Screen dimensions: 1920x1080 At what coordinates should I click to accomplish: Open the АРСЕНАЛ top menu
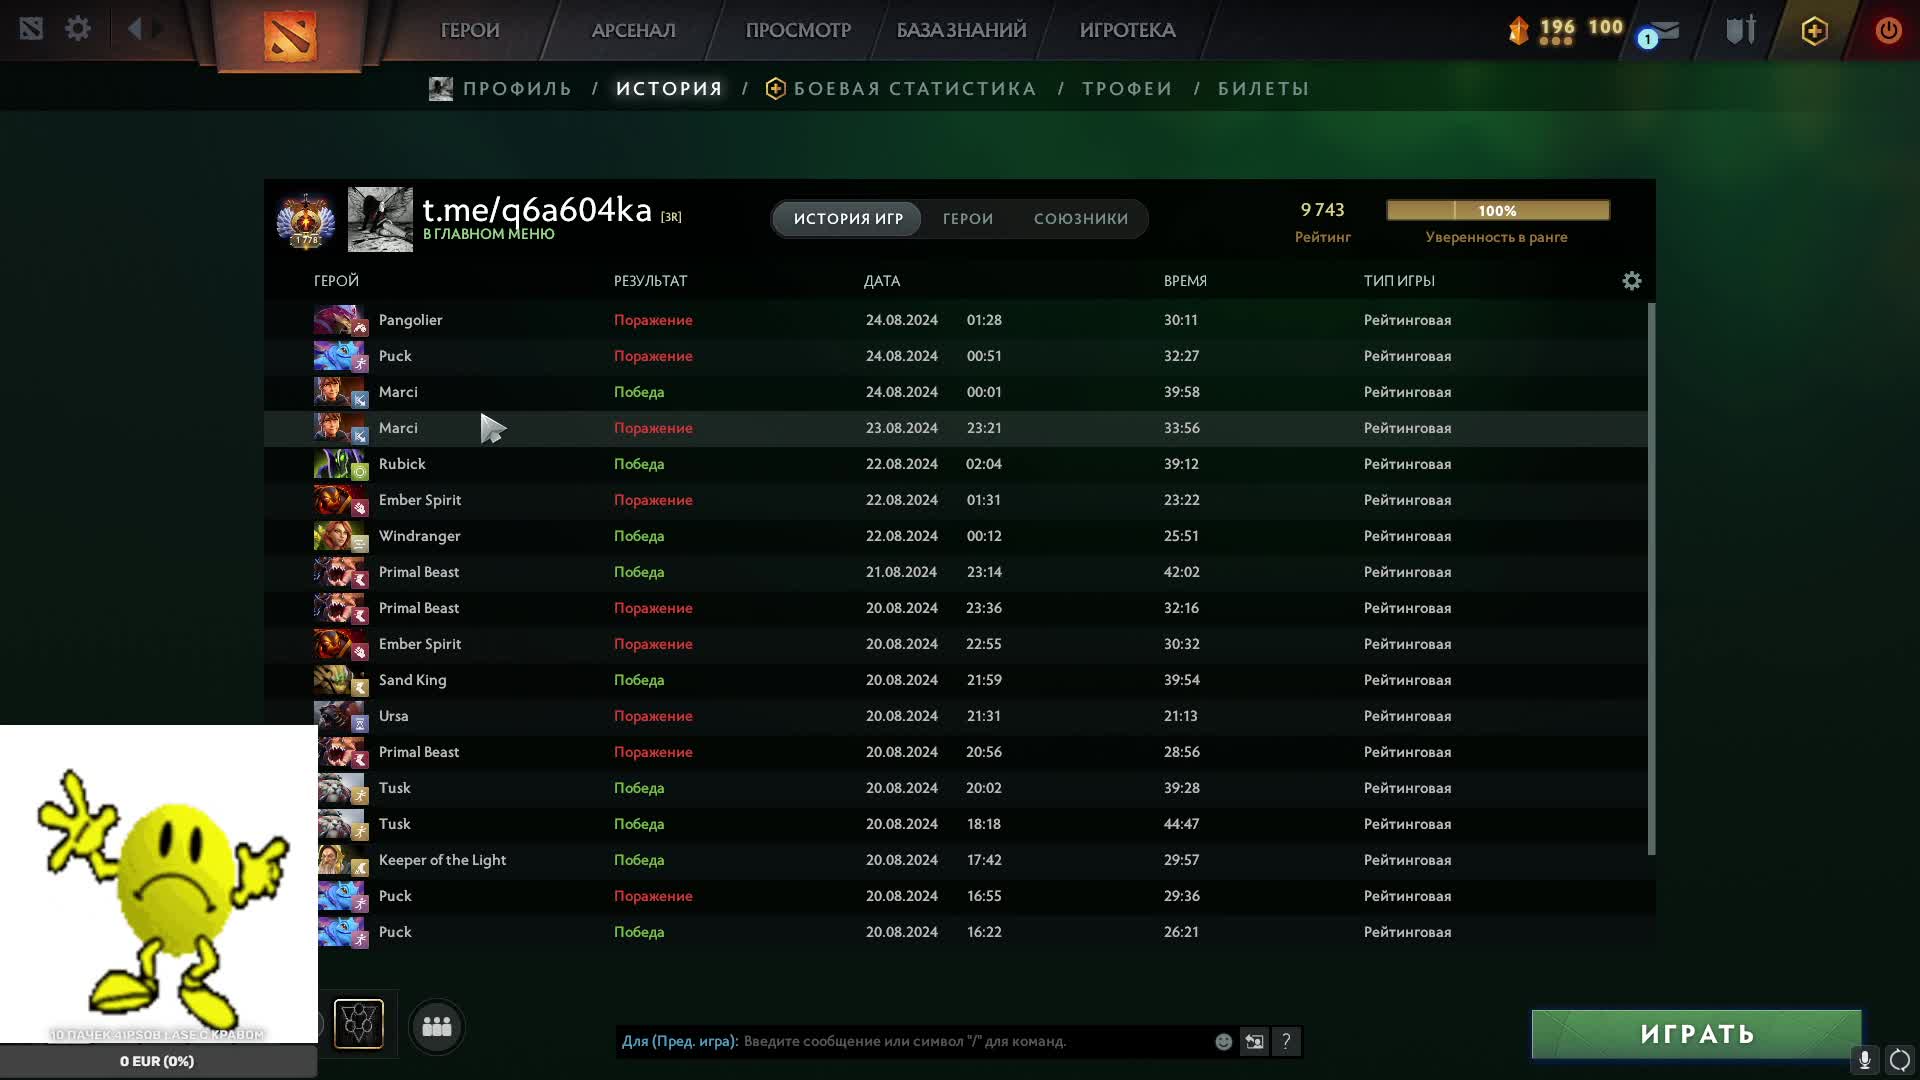coord(633,30)
